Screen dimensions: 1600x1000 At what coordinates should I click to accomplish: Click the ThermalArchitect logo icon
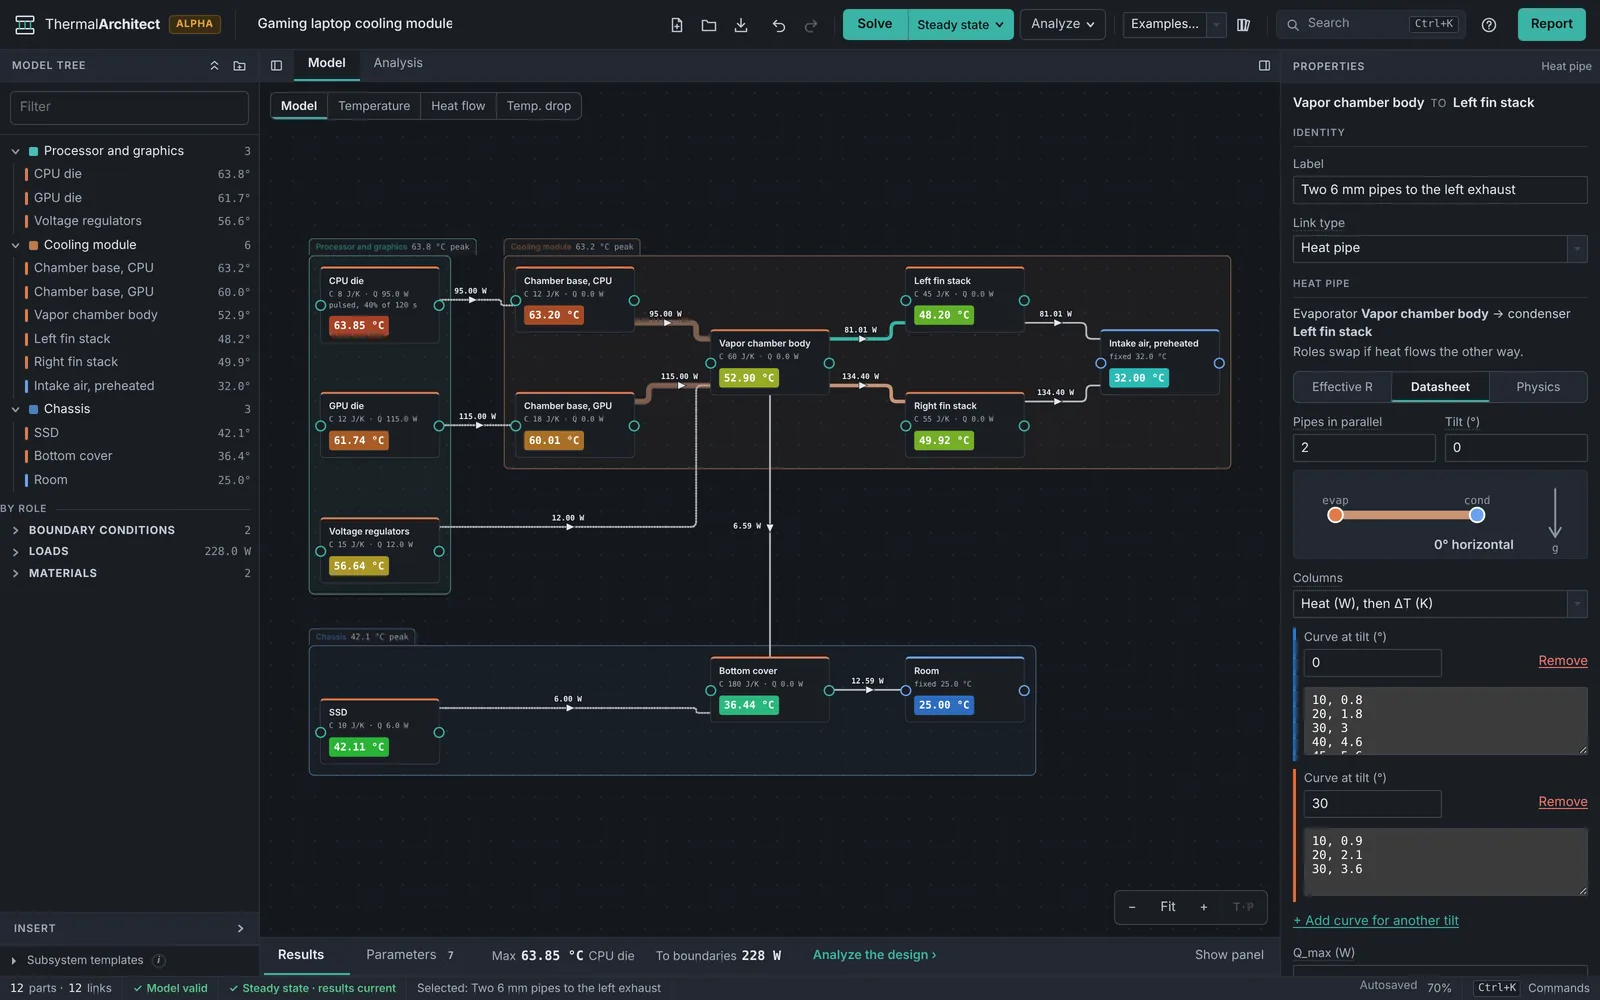[x=25, y=24]
